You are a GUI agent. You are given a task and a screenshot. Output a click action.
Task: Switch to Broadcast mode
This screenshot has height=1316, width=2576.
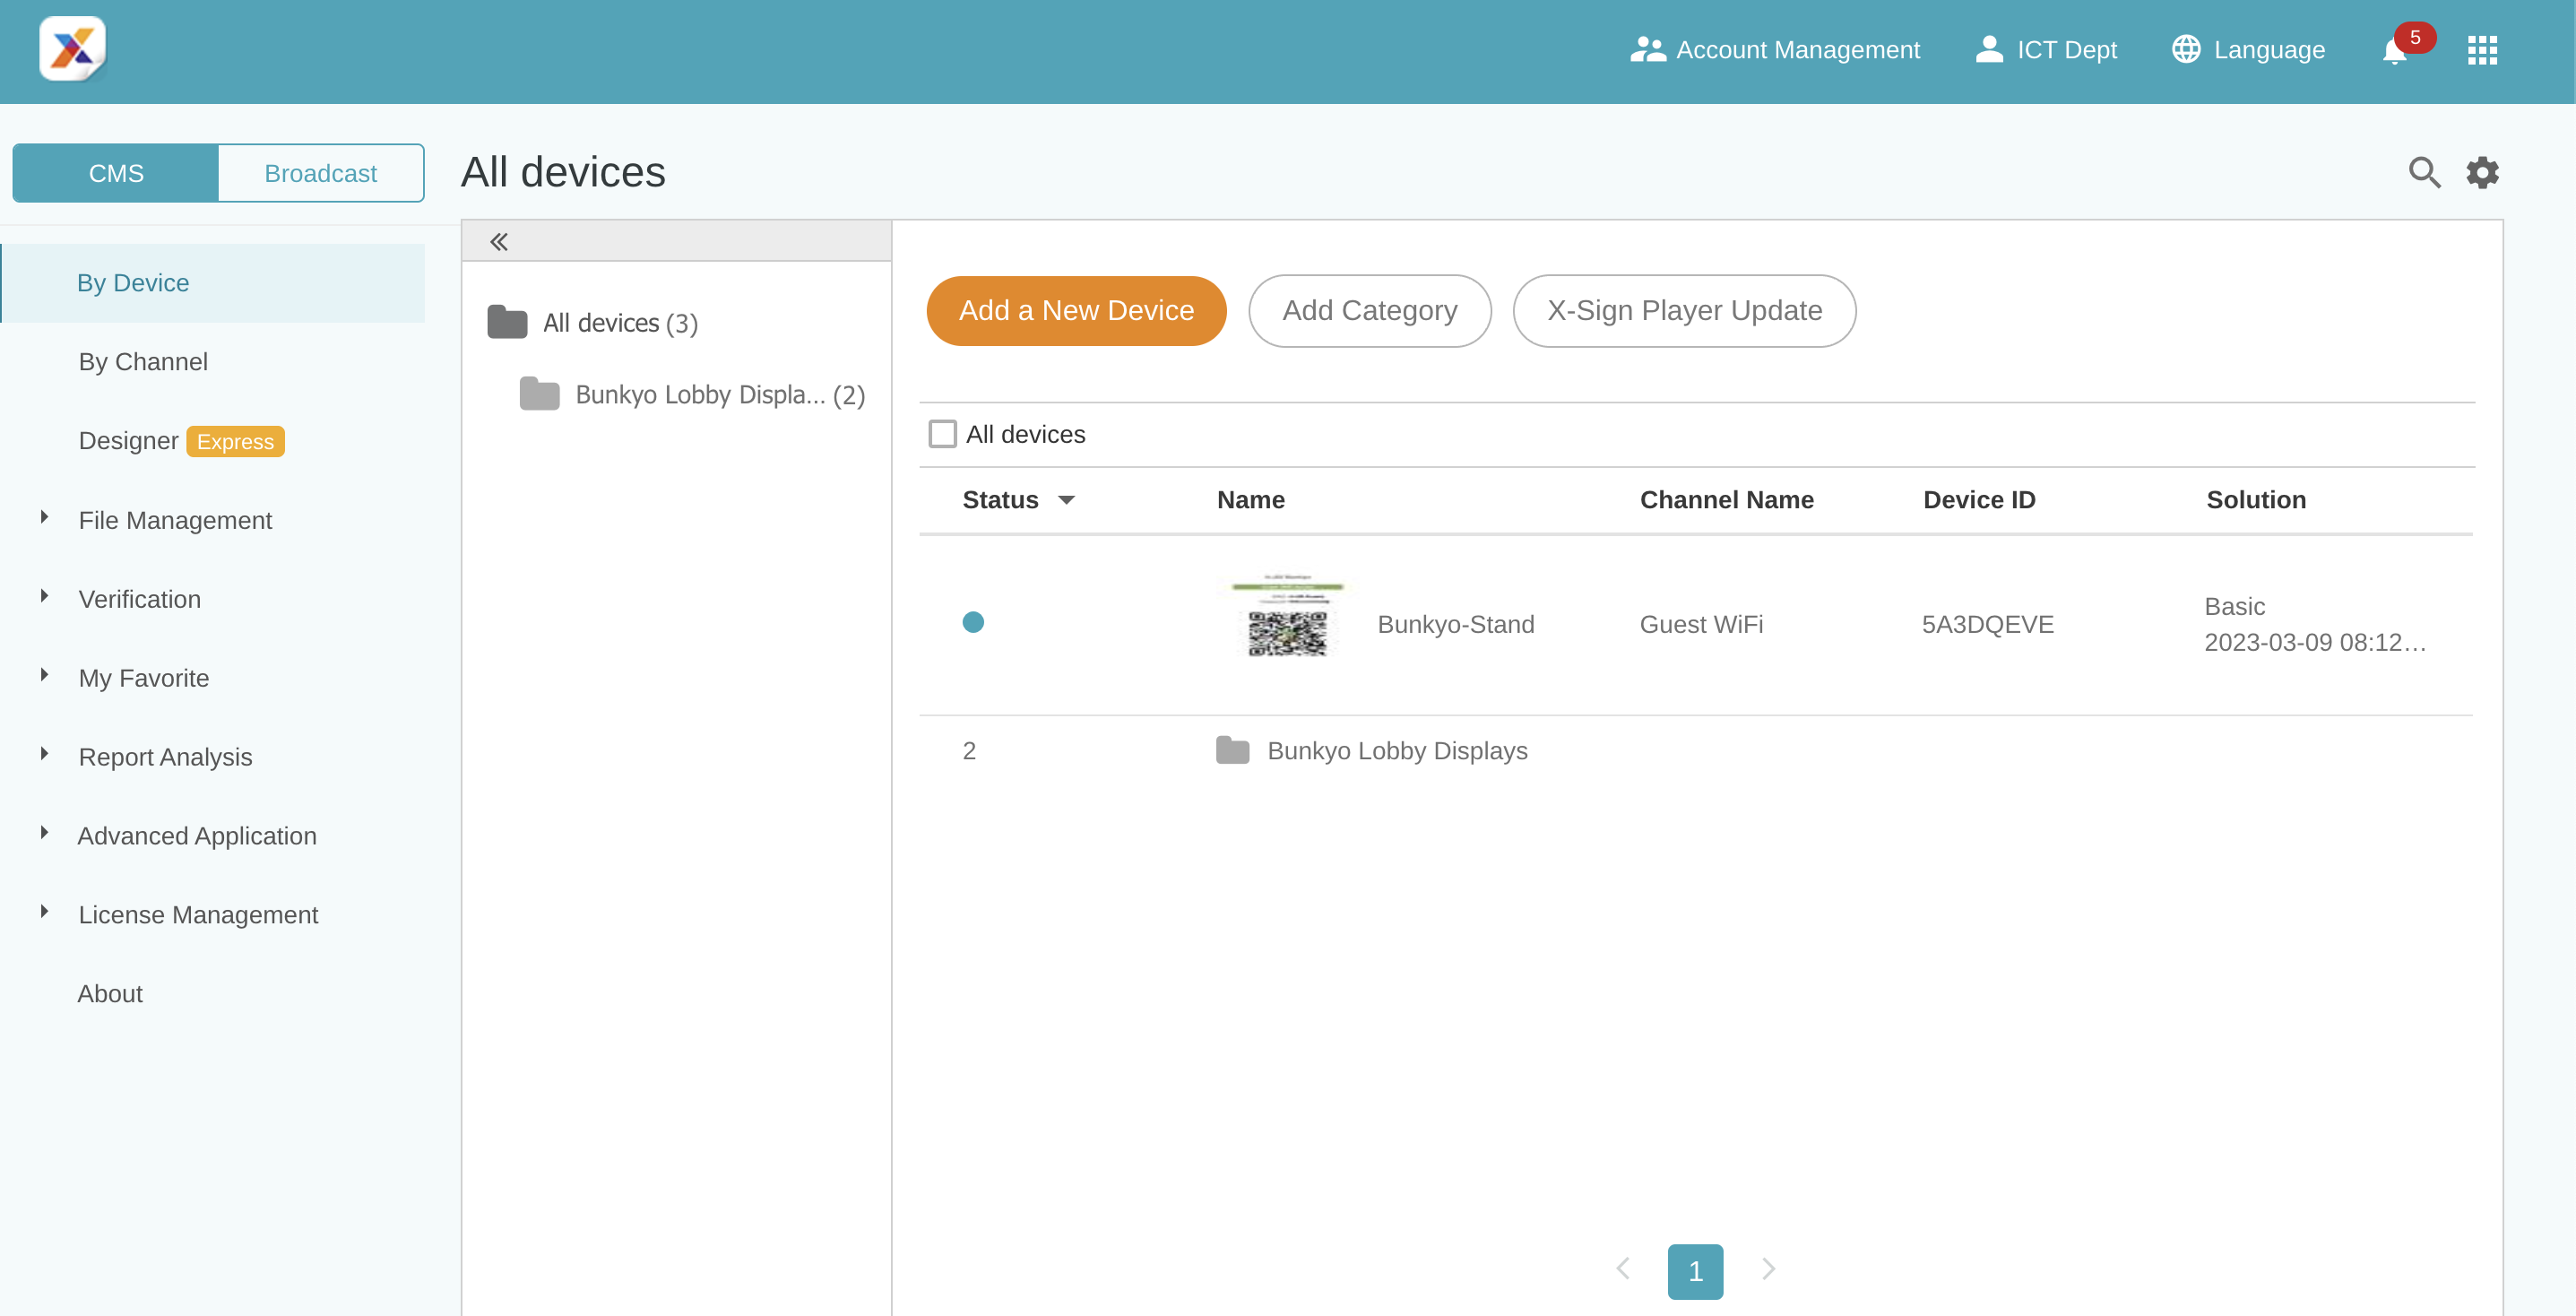click(x=320, y=173)
